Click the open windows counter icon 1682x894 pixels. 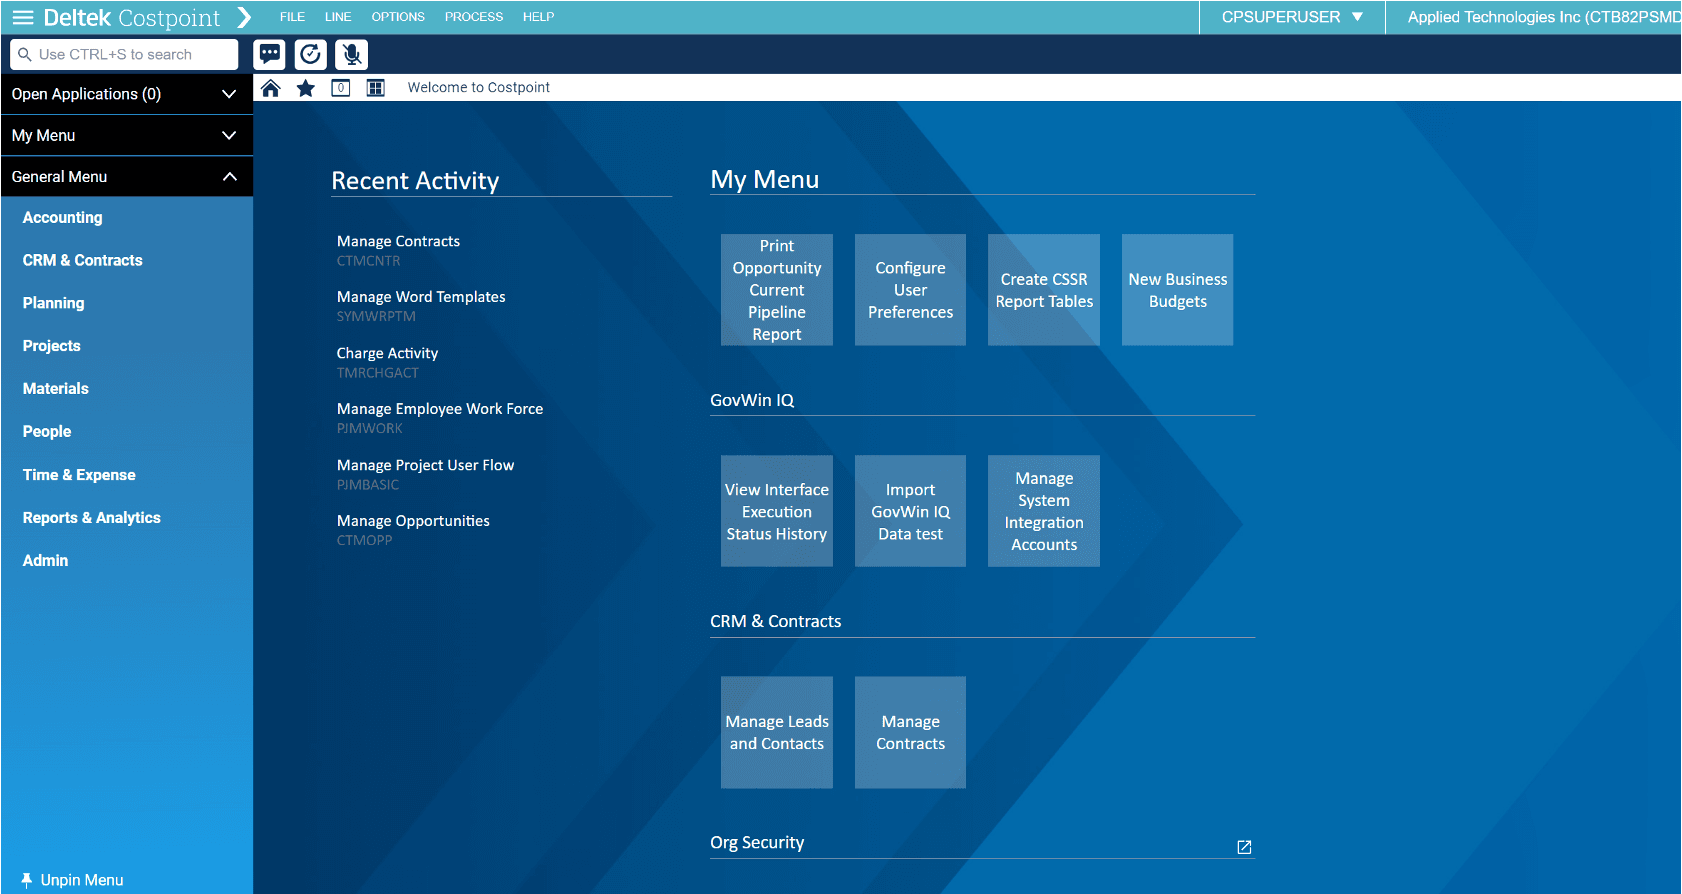[x=341, y=88]
